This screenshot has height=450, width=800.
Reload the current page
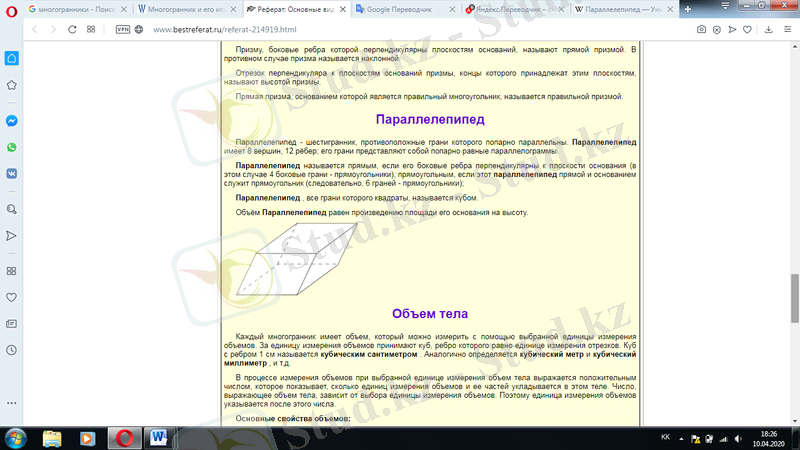click(x=72, y=30)
